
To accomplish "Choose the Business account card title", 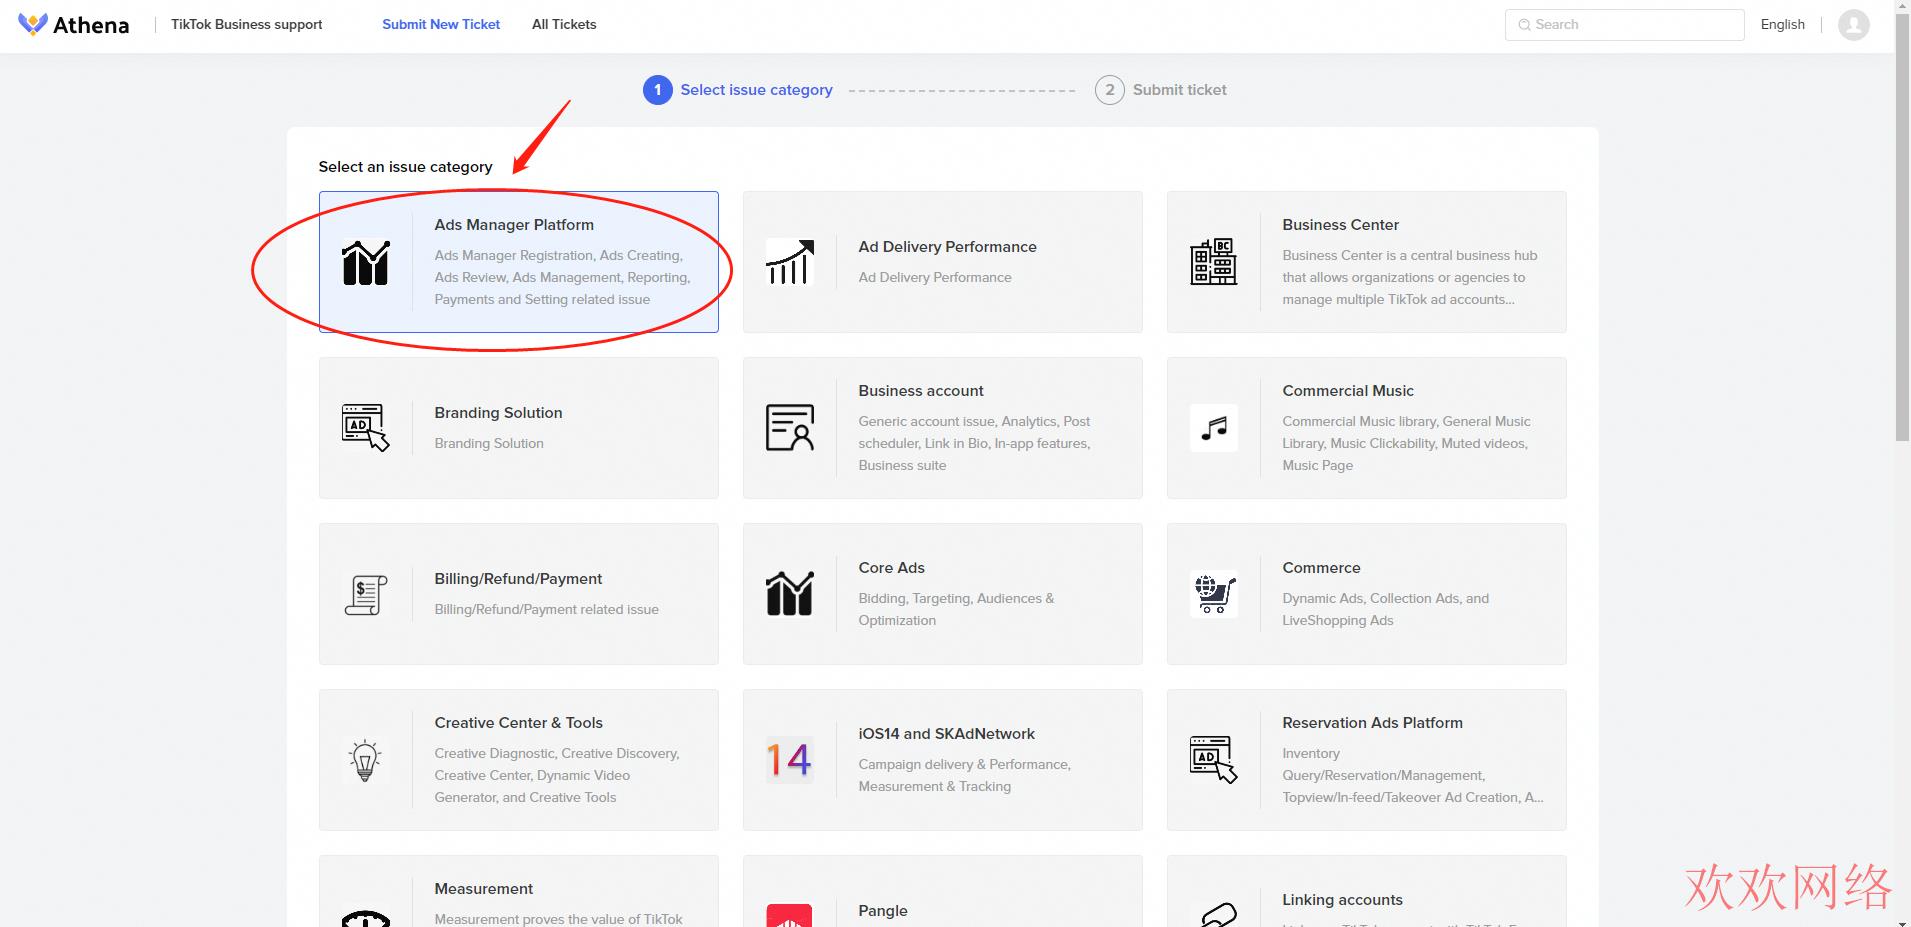I will (921, 391).
